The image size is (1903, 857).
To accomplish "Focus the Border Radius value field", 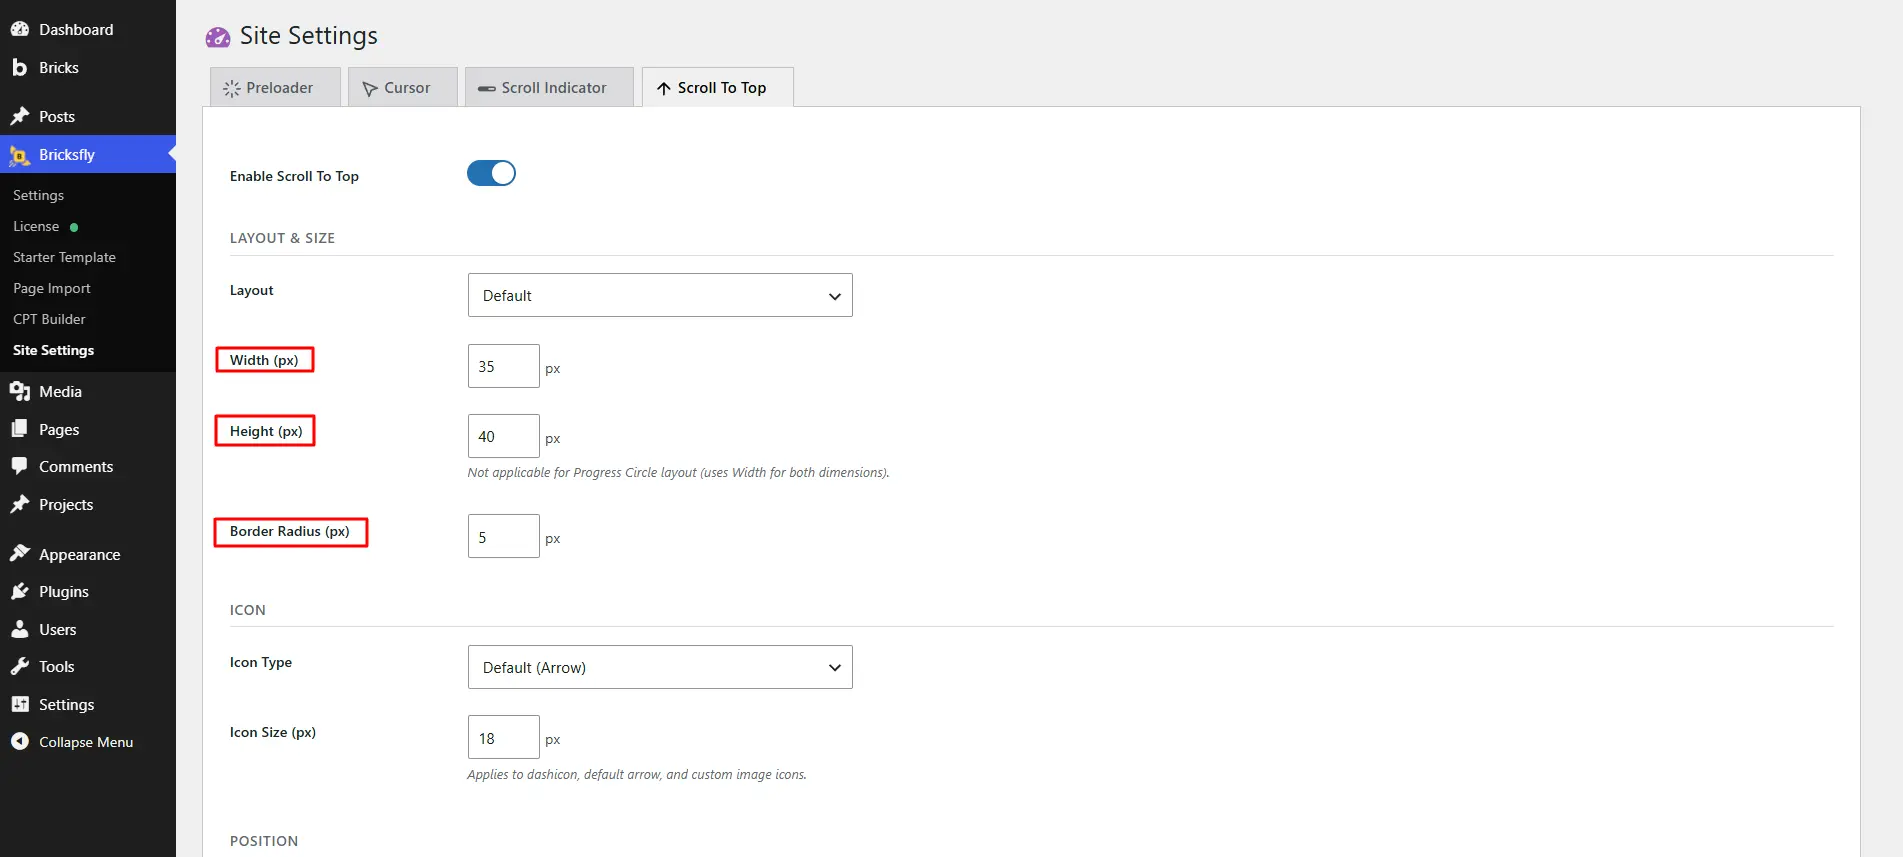I will click(504, 536).
